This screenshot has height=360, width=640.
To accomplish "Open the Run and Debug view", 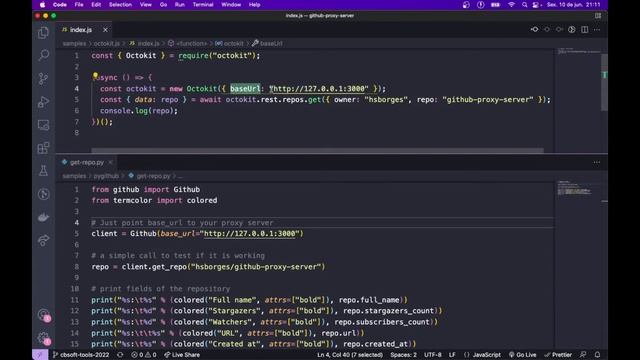I will 43,102.
